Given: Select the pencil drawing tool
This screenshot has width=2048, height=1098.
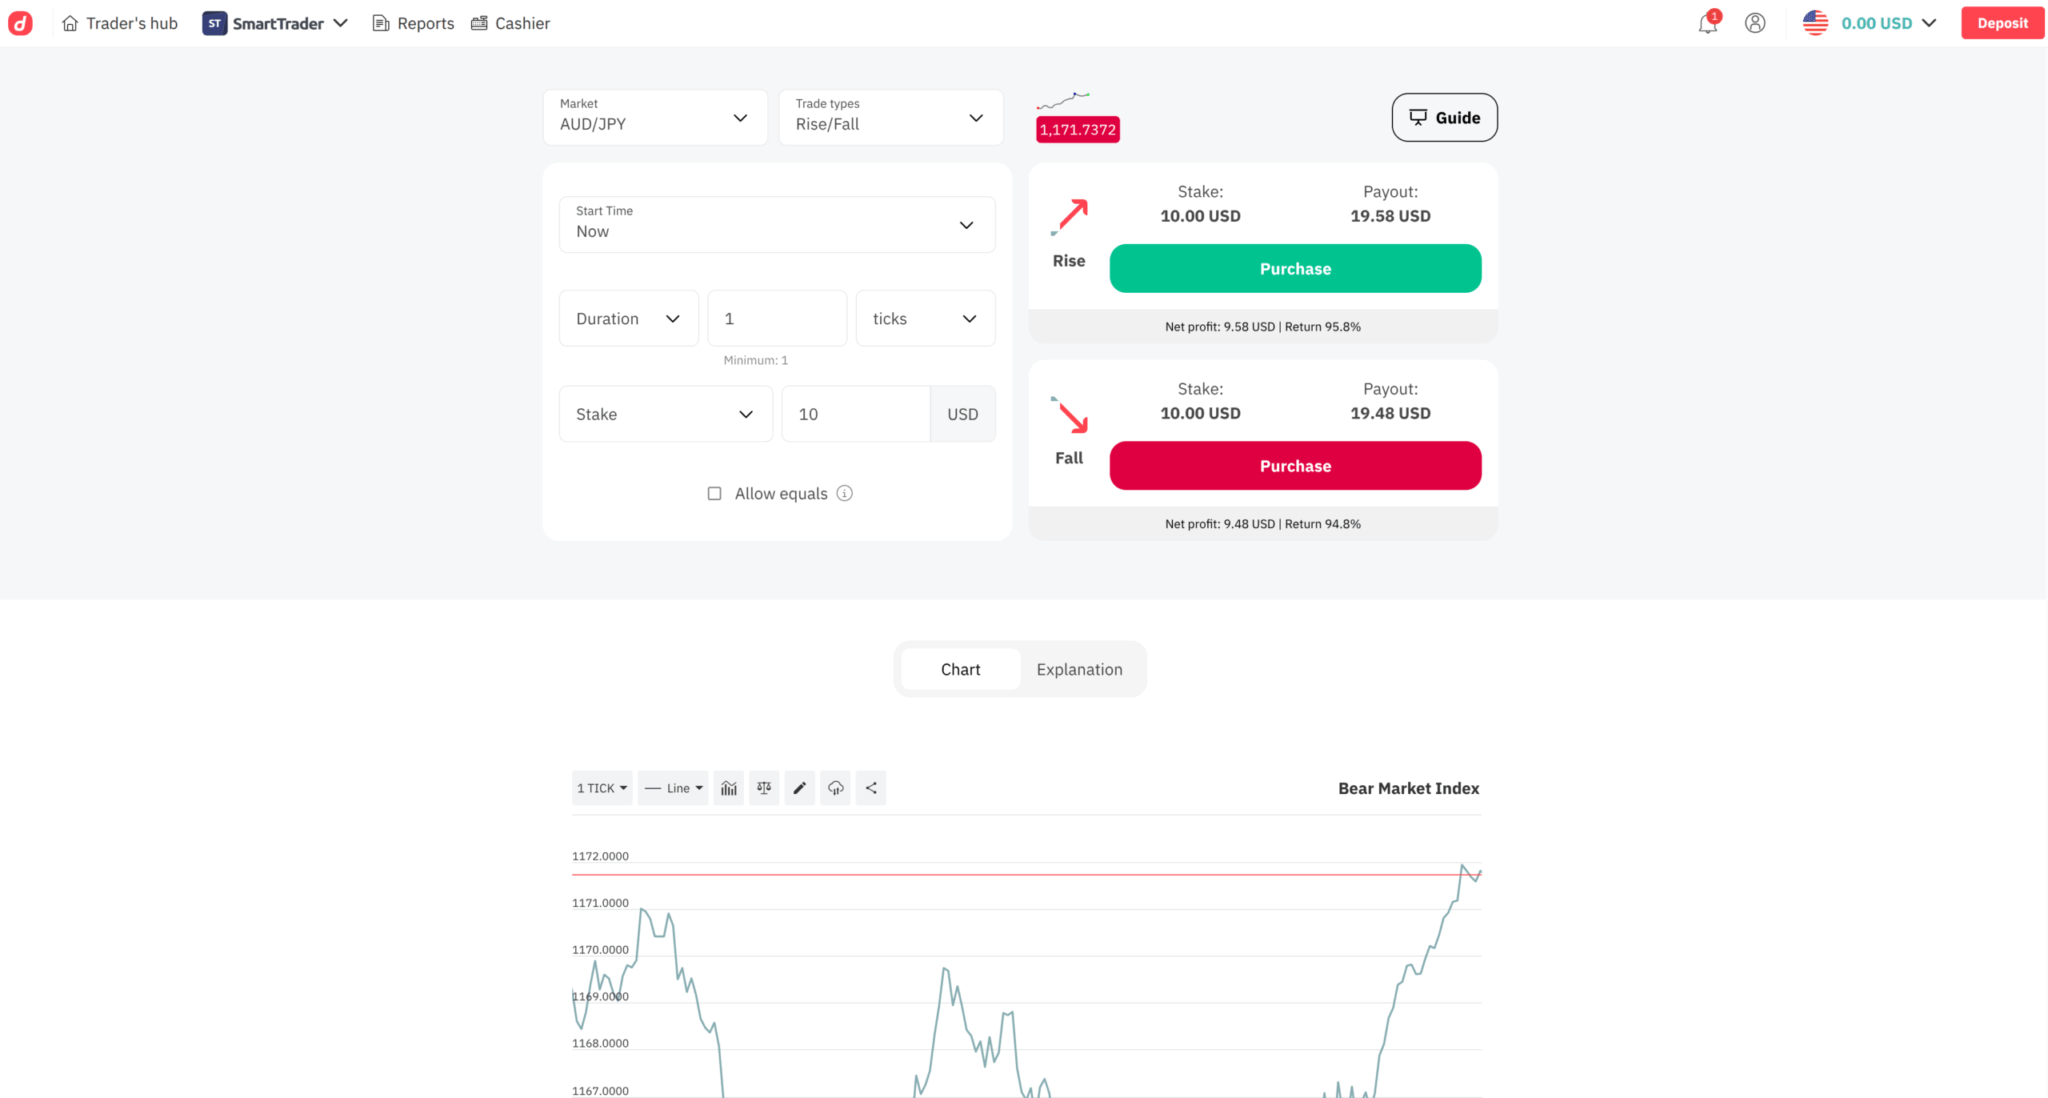Looking at the screenshot, I should tap(800, 788).
